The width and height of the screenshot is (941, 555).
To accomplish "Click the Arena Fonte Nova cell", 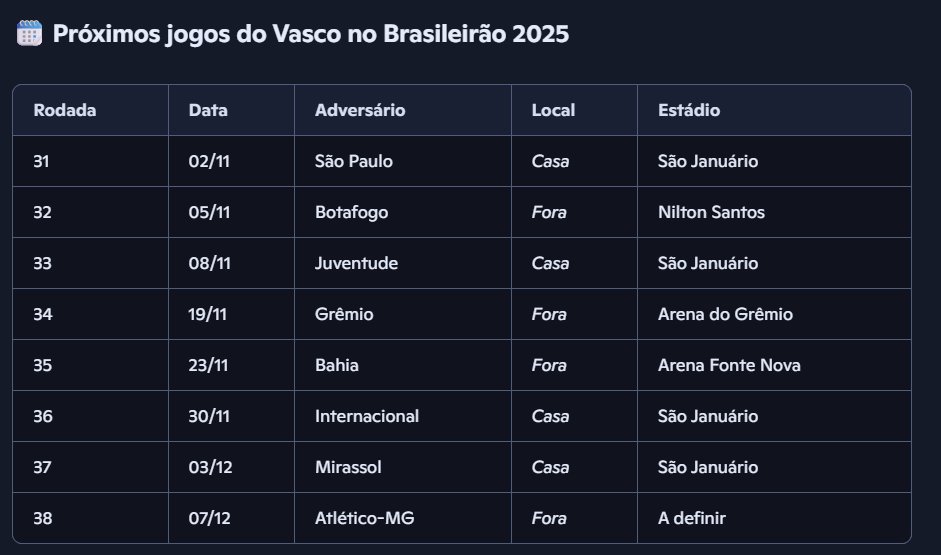I will pyautogui.click(x=729, y=365).
